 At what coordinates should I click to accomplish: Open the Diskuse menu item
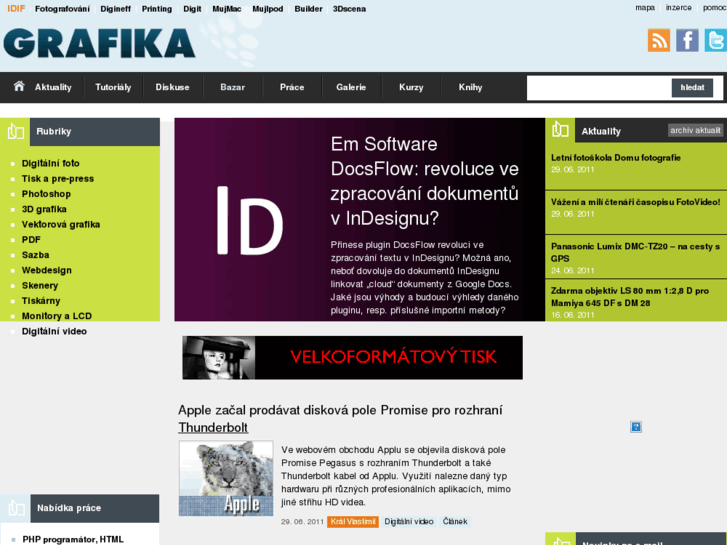click(172, 87)
